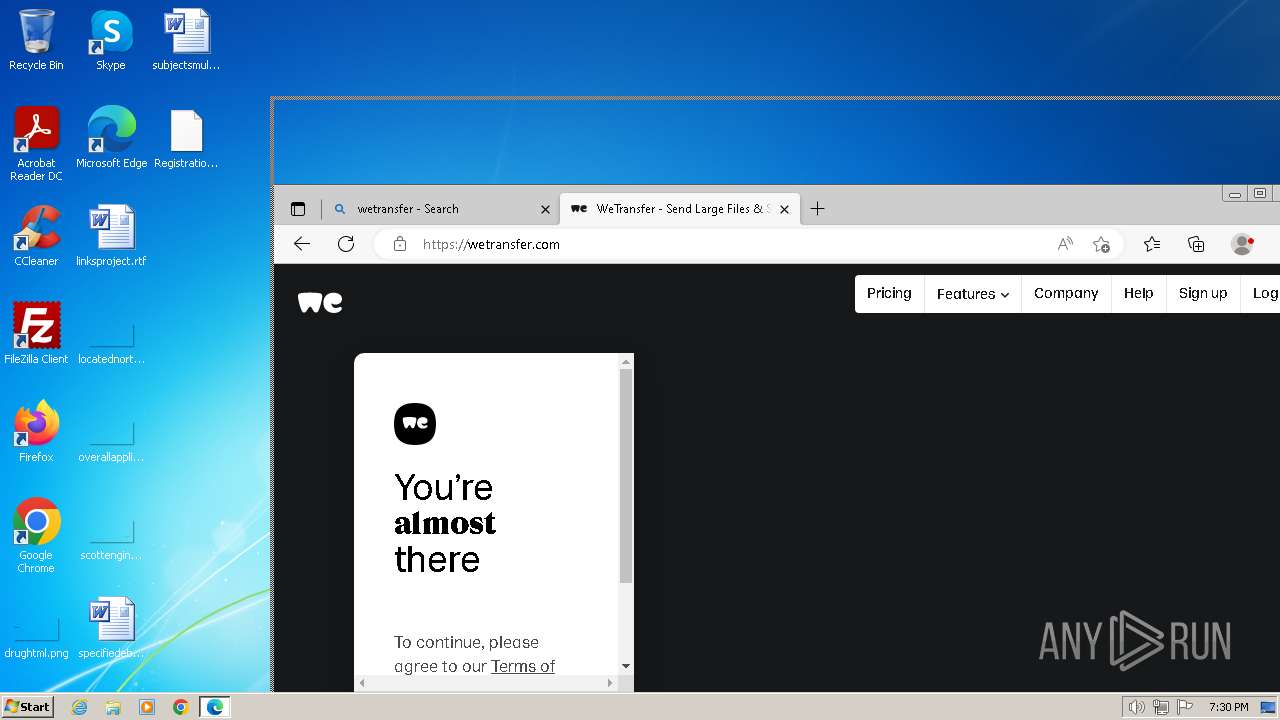The image size is (1280, 720).
Task: Click the taskbar clock 7:30 PM
Action: pyautogui.click(x=1228, y=707)
